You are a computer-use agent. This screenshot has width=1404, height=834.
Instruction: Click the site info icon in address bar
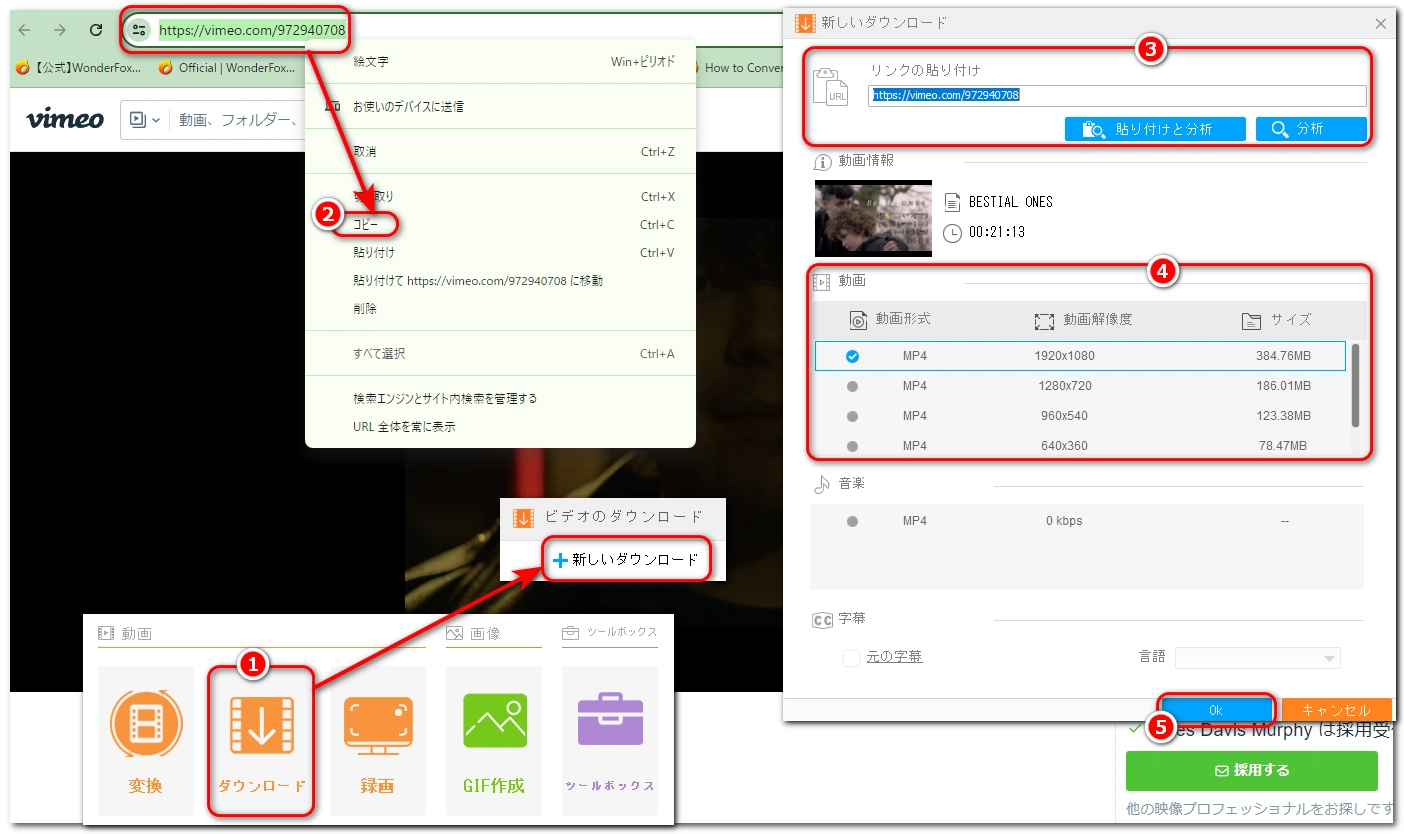(140, 31)
